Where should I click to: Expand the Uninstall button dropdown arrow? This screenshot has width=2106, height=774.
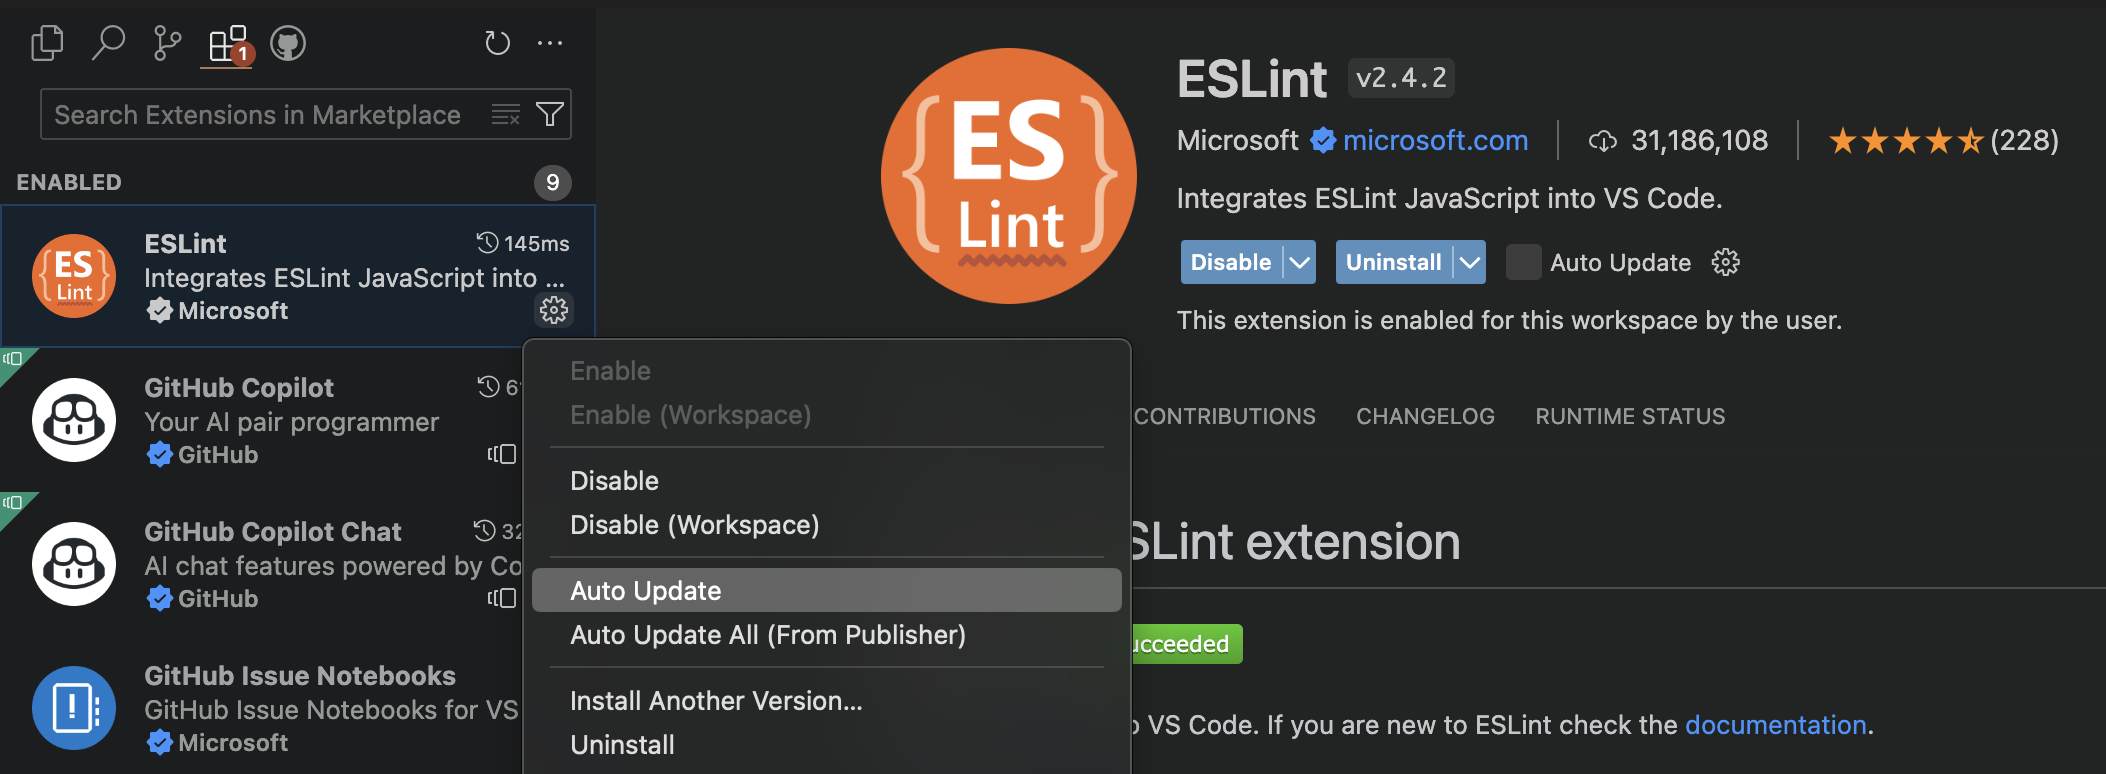pos(1469,262)
